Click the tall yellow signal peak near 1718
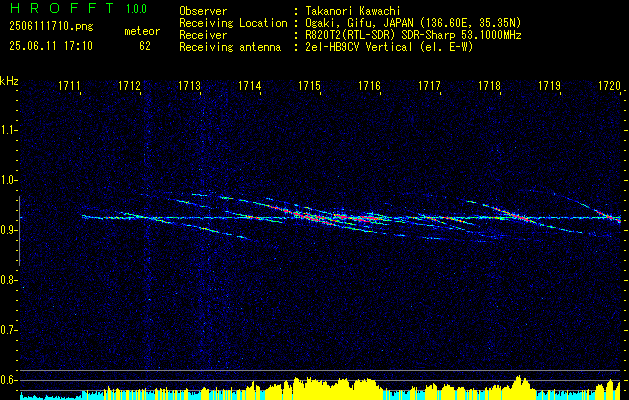This screenshot has width=629, height=400. (518, 388)
